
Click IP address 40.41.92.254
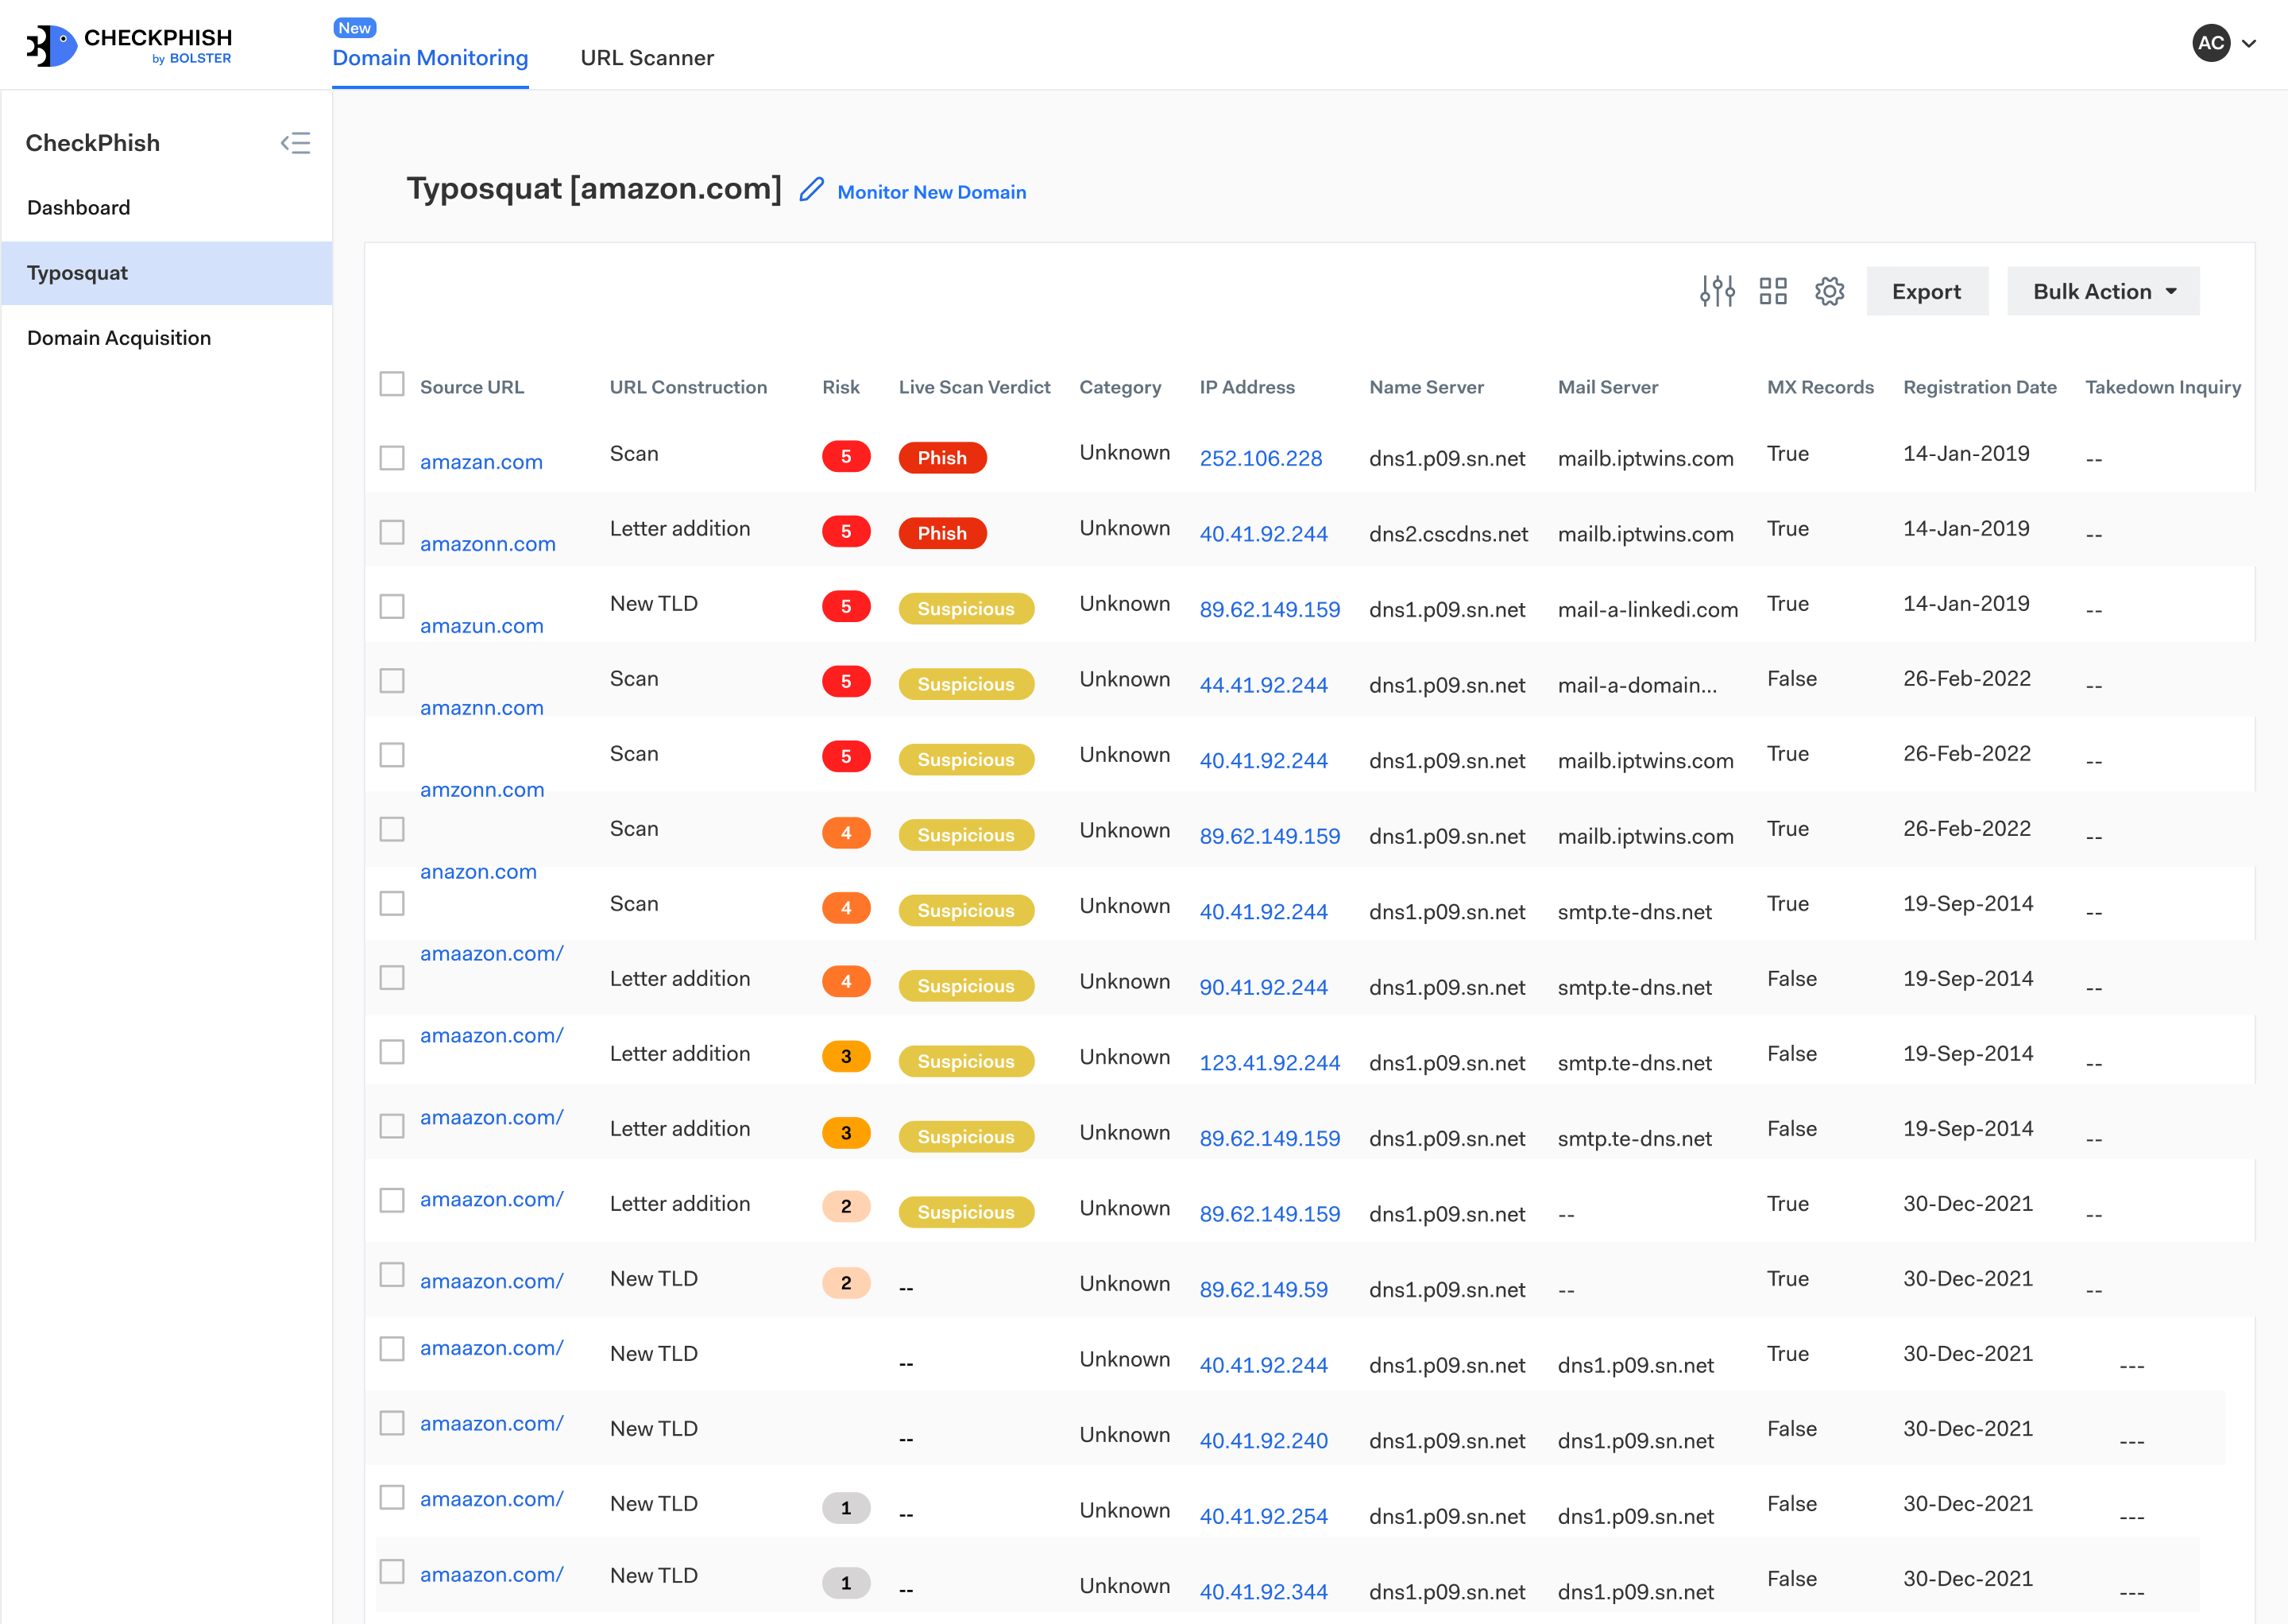pos(1264,1516)
